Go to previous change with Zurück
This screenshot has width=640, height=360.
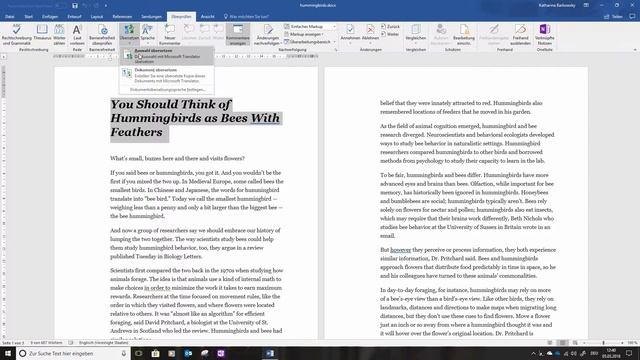pos(390,27)
